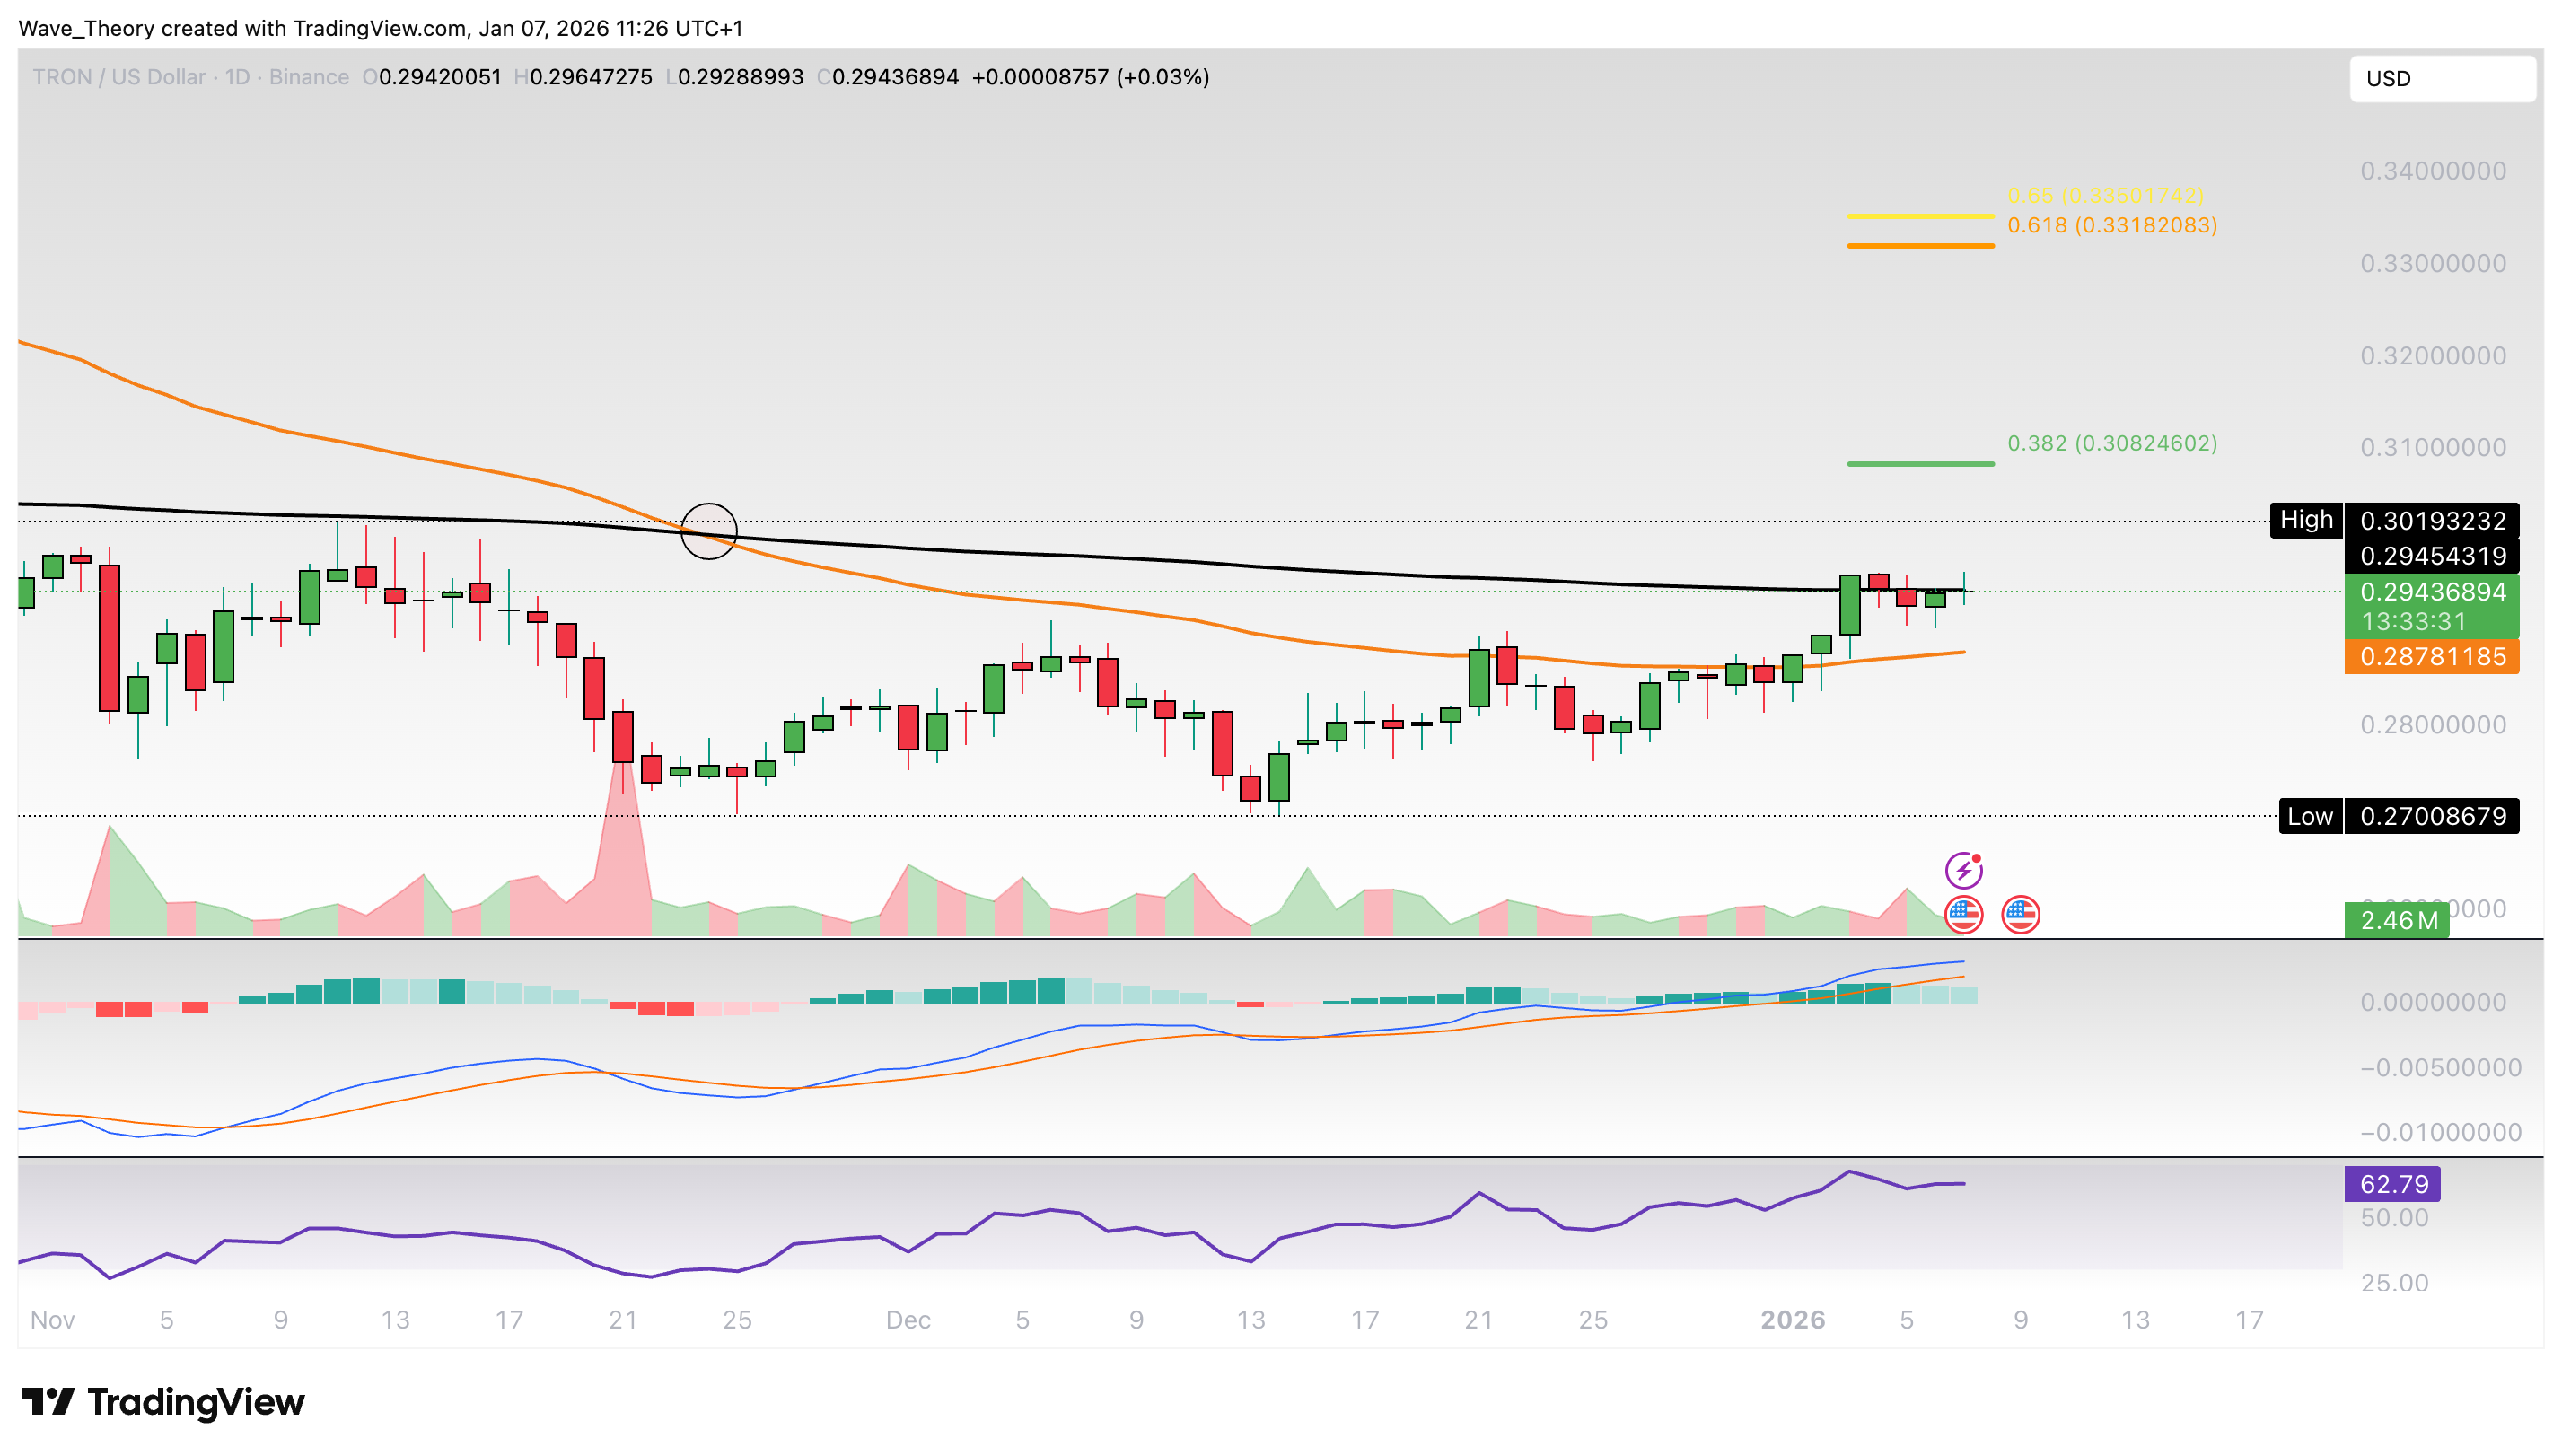Open the TradingView.com link in the header text
This screenshot has height=1456, width=2562.
coord(370,29)
